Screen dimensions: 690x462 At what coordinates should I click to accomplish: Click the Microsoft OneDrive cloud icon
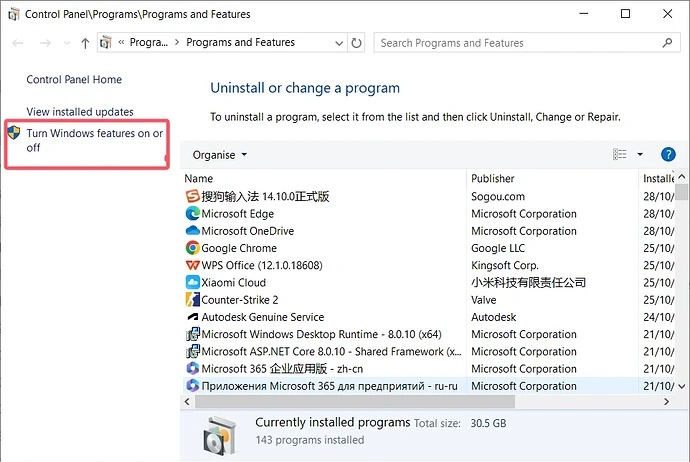click(x=193, y=231)
